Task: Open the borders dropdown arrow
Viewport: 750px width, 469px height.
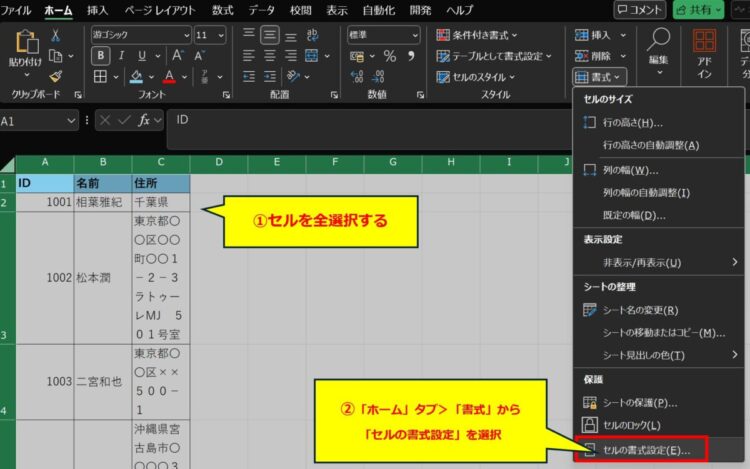Action: (x=115, y=77)
